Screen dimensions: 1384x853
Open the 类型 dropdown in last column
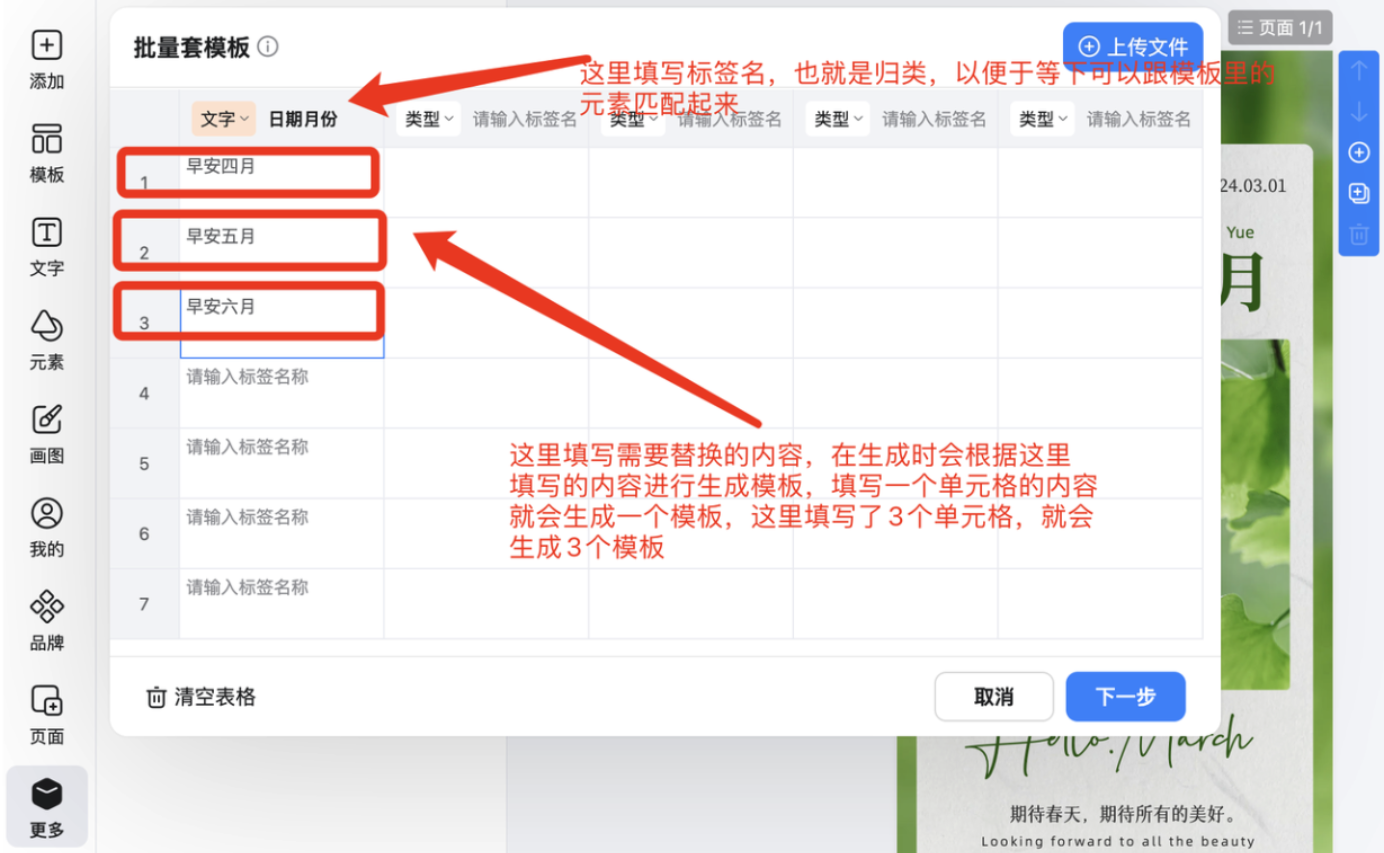(1044, 119)
